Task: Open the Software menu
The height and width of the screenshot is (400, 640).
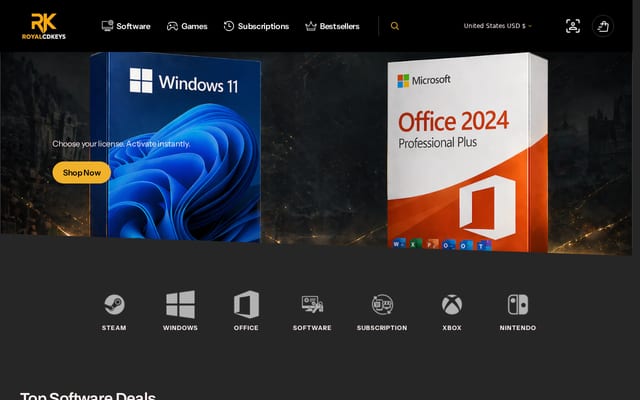Action: point(126,26)
